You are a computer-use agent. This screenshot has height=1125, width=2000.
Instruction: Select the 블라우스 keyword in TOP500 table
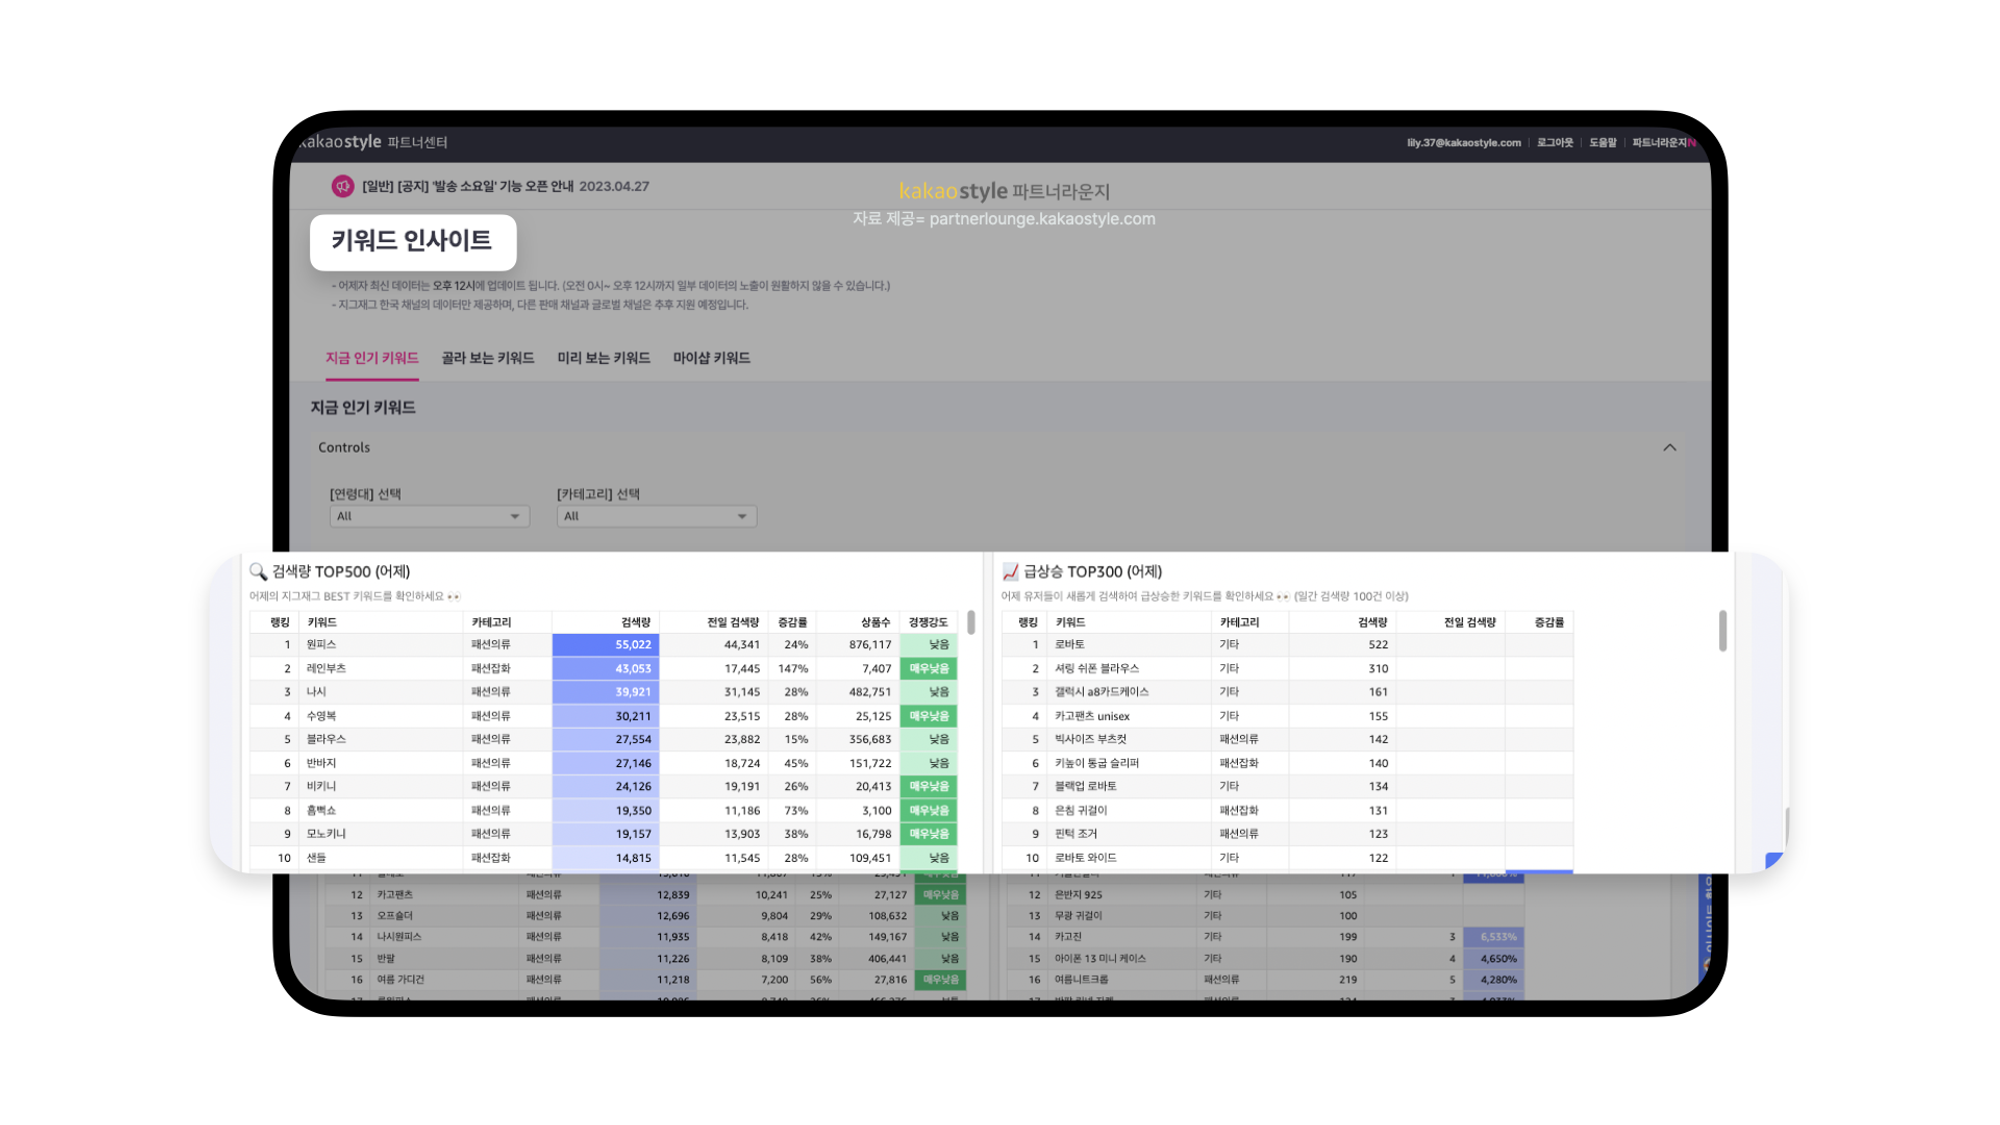pos(326,739)
